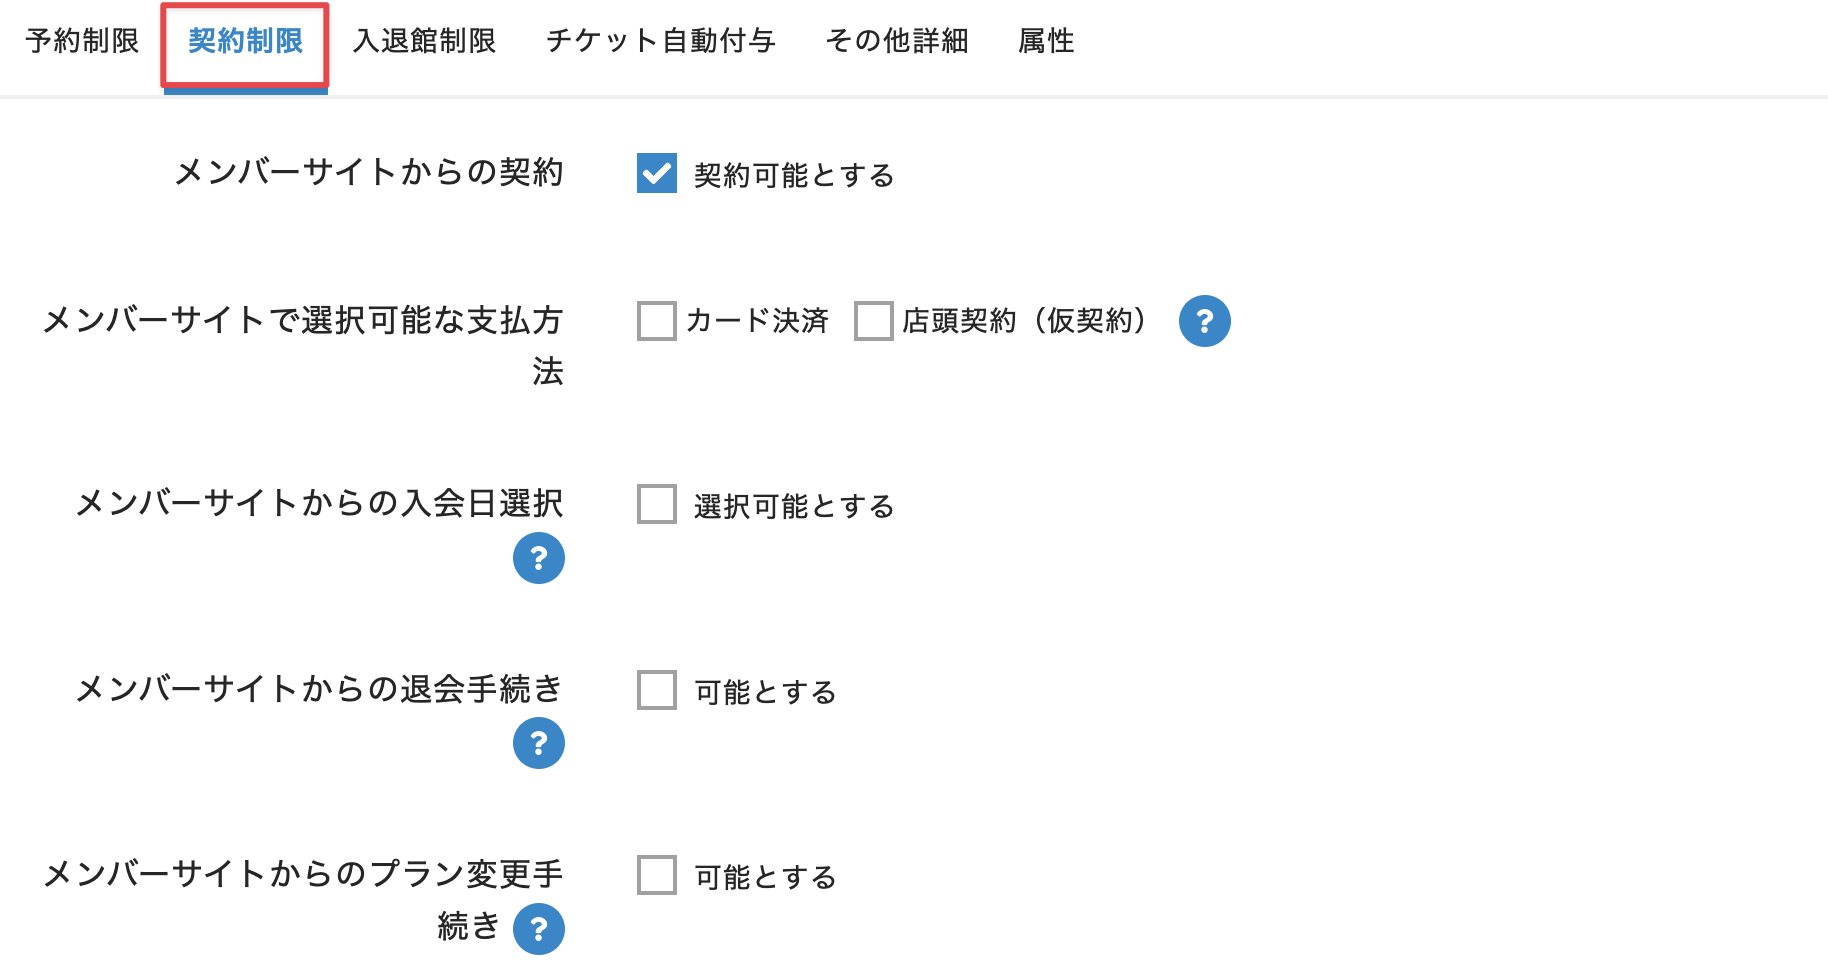This screenshot has width=1828, height=966.
Task: Open その他詳細 tab
Action: click(897, 41)
